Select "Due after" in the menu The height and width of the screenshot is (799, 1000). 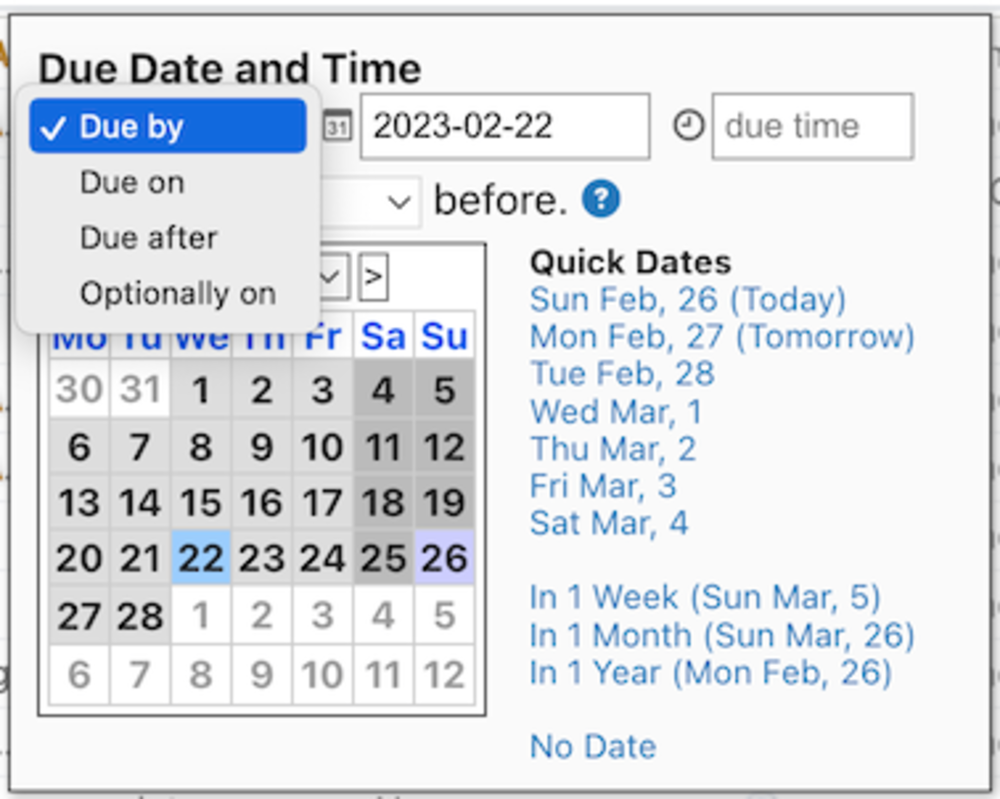click(149, 238)
